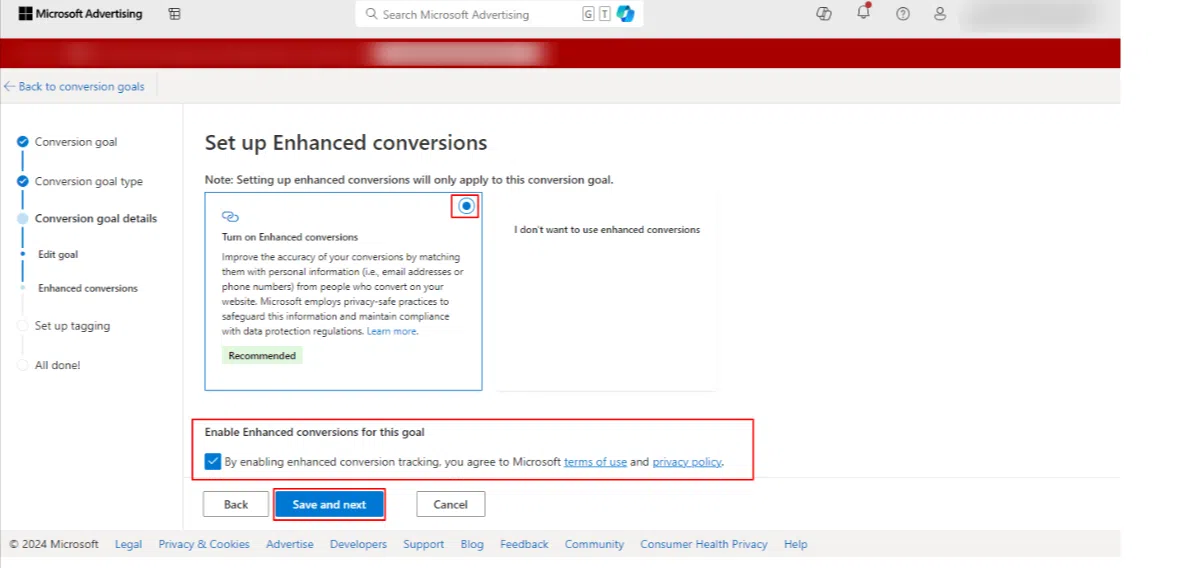Viewport: 1180px width, 568px height.
Task: Open the Developers footer link
Action: click(358, 544)
